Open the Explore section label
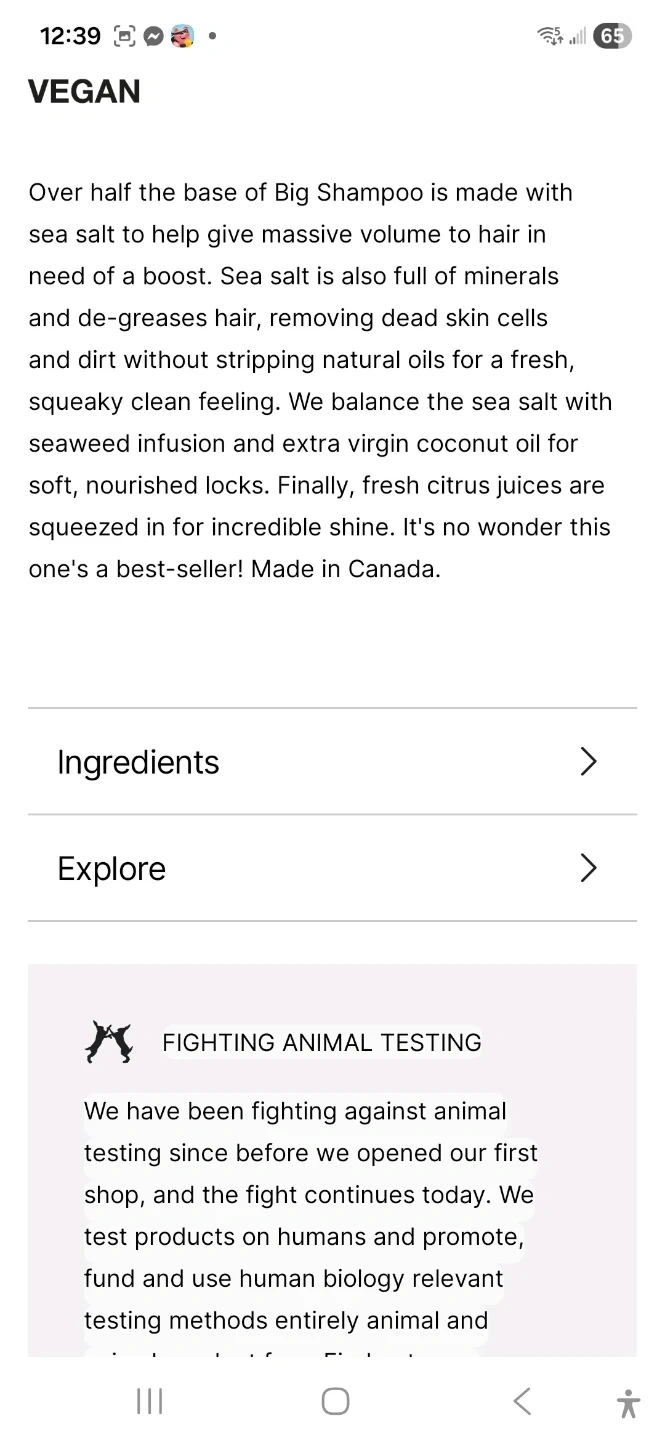The height and width of the screenshot is (1440, 665). [x=111, y=868]
